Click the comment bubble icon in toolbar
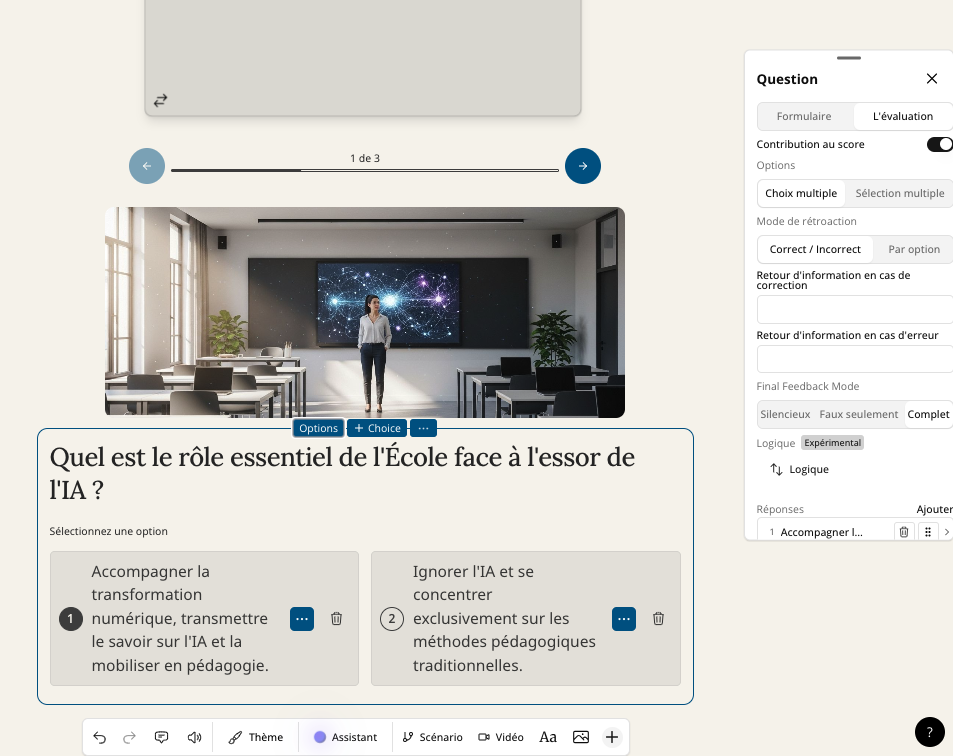This screenshot has height=756, width=953. 161,737
